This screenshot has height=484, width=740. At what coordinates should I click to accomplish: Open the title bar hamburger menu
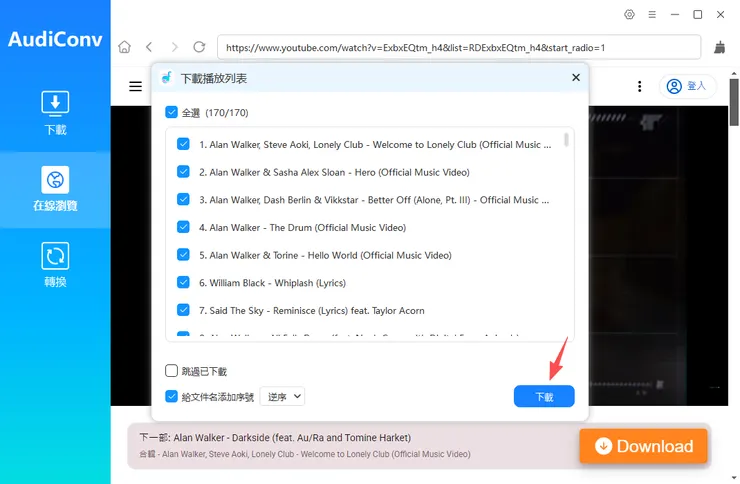point(652,15)
